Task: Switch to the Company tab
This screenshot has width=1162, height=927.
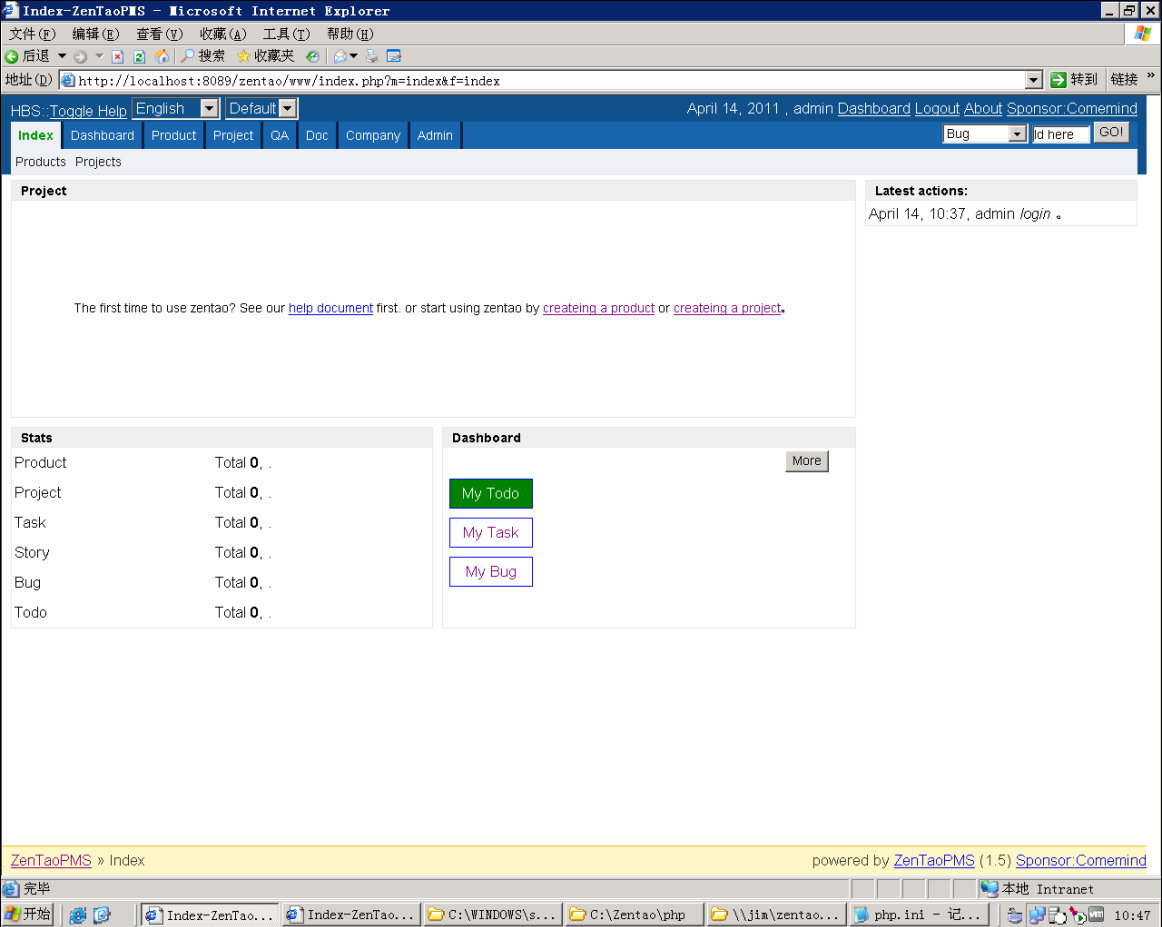Action: pos(373,136)
